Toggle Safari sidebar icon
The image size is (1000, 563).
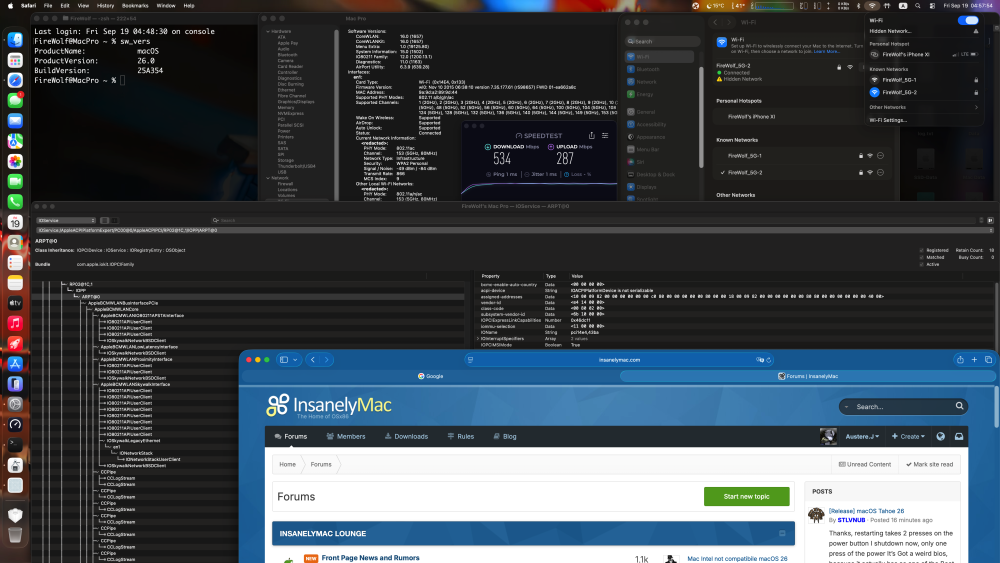284,360
